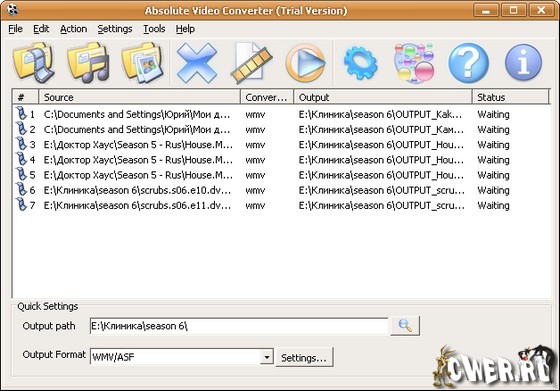Select row 4 House.M source entry
The width and height of the screenshot is (560, 391).
point(138,160)
